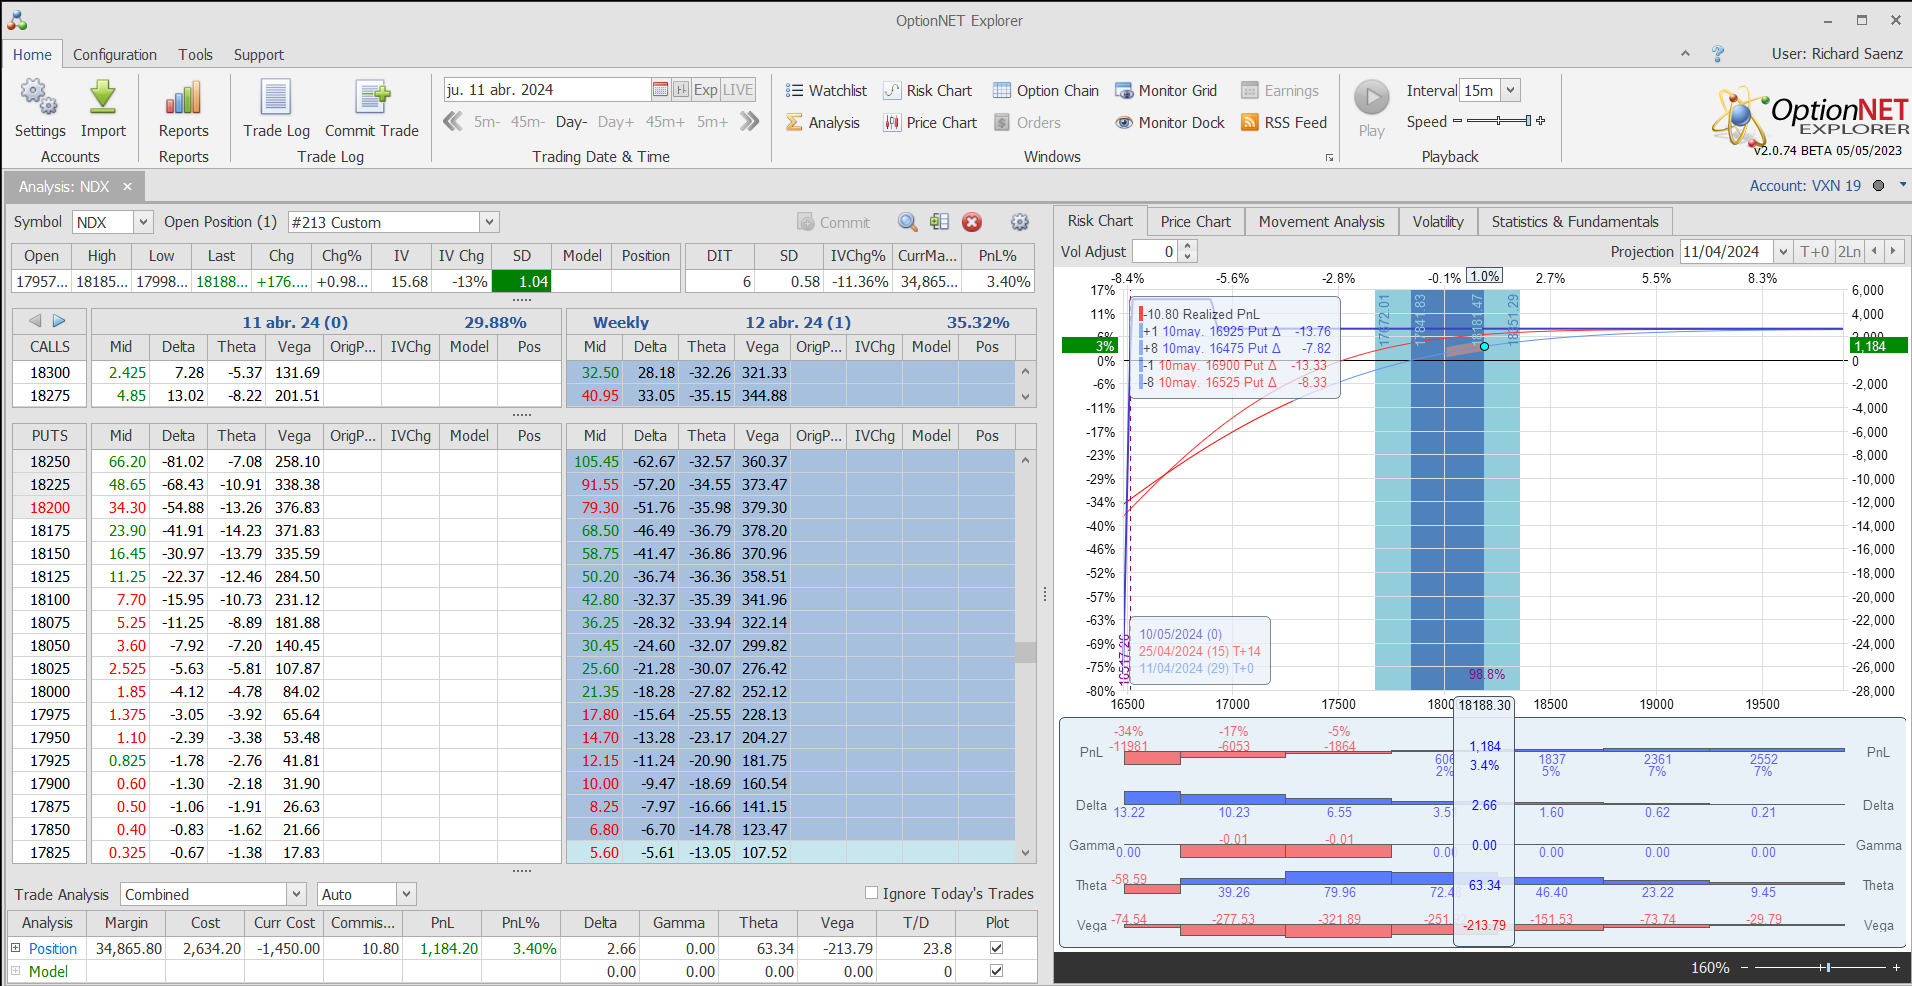This screenshot has height=986, width=1912.
Task: Click the red delete position icon
Action: click(972, 222)
